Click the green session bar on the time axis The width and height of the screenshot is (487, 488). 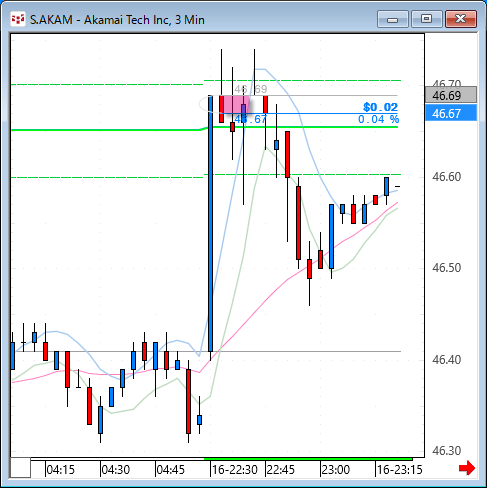pyautogui.click(x=308, y=459)
